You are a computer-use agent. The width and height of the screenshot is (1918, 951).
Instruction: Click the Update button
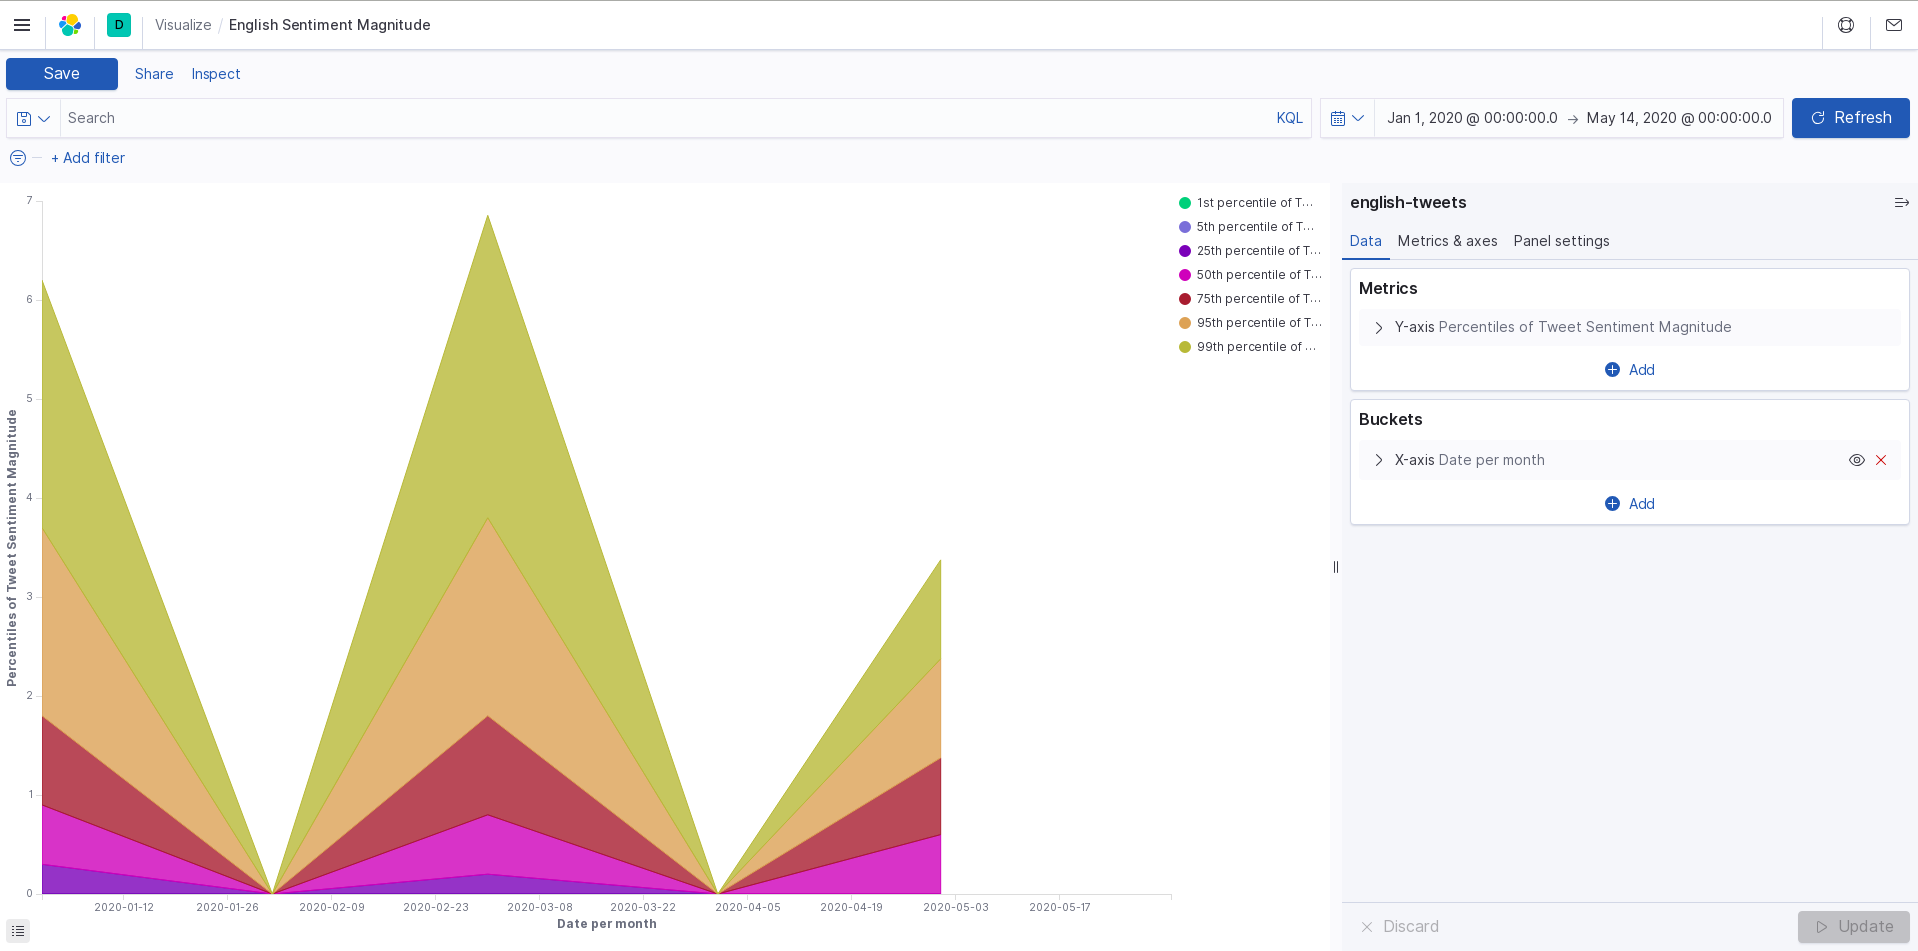tap(1853, 927)
